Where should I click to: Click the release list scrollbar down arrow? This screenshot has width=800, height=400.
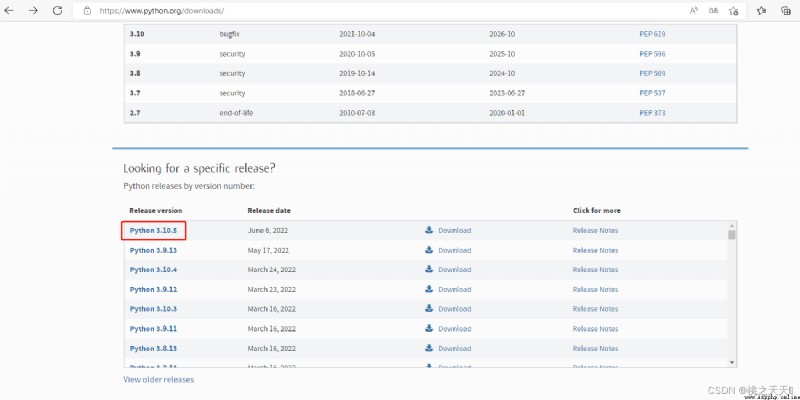732,362
